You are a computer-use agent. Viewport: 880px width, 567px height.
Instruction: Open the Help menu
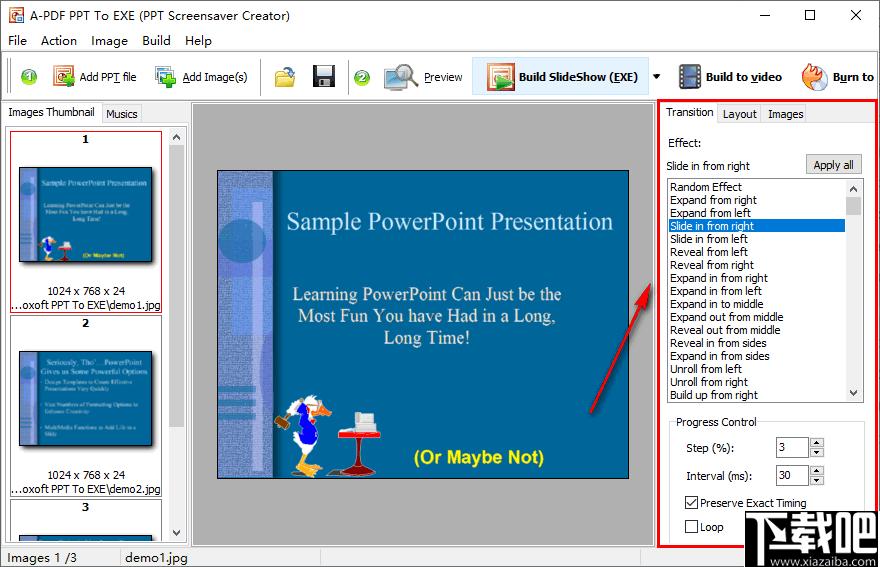(x=198, y=40)
